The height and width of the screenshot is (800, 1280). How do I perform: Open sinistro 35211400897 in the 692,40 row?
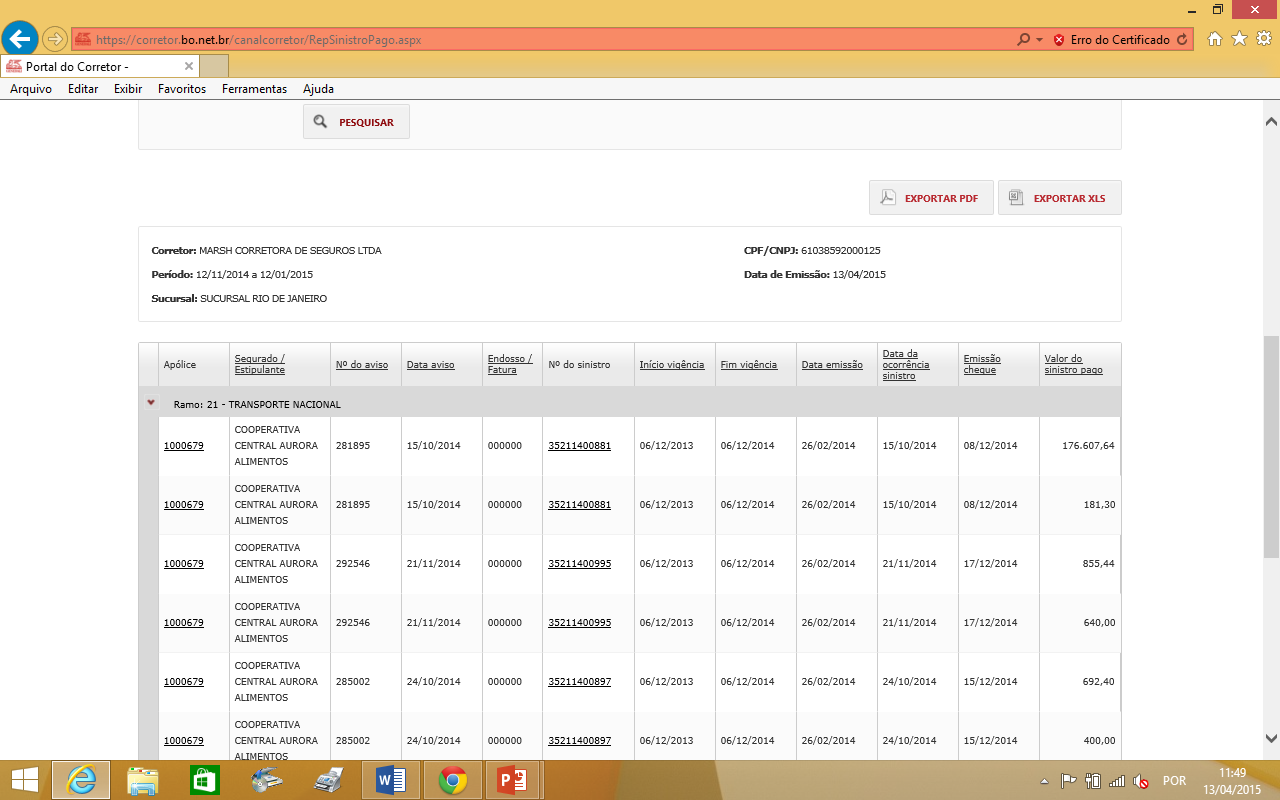tap(579, 682)
